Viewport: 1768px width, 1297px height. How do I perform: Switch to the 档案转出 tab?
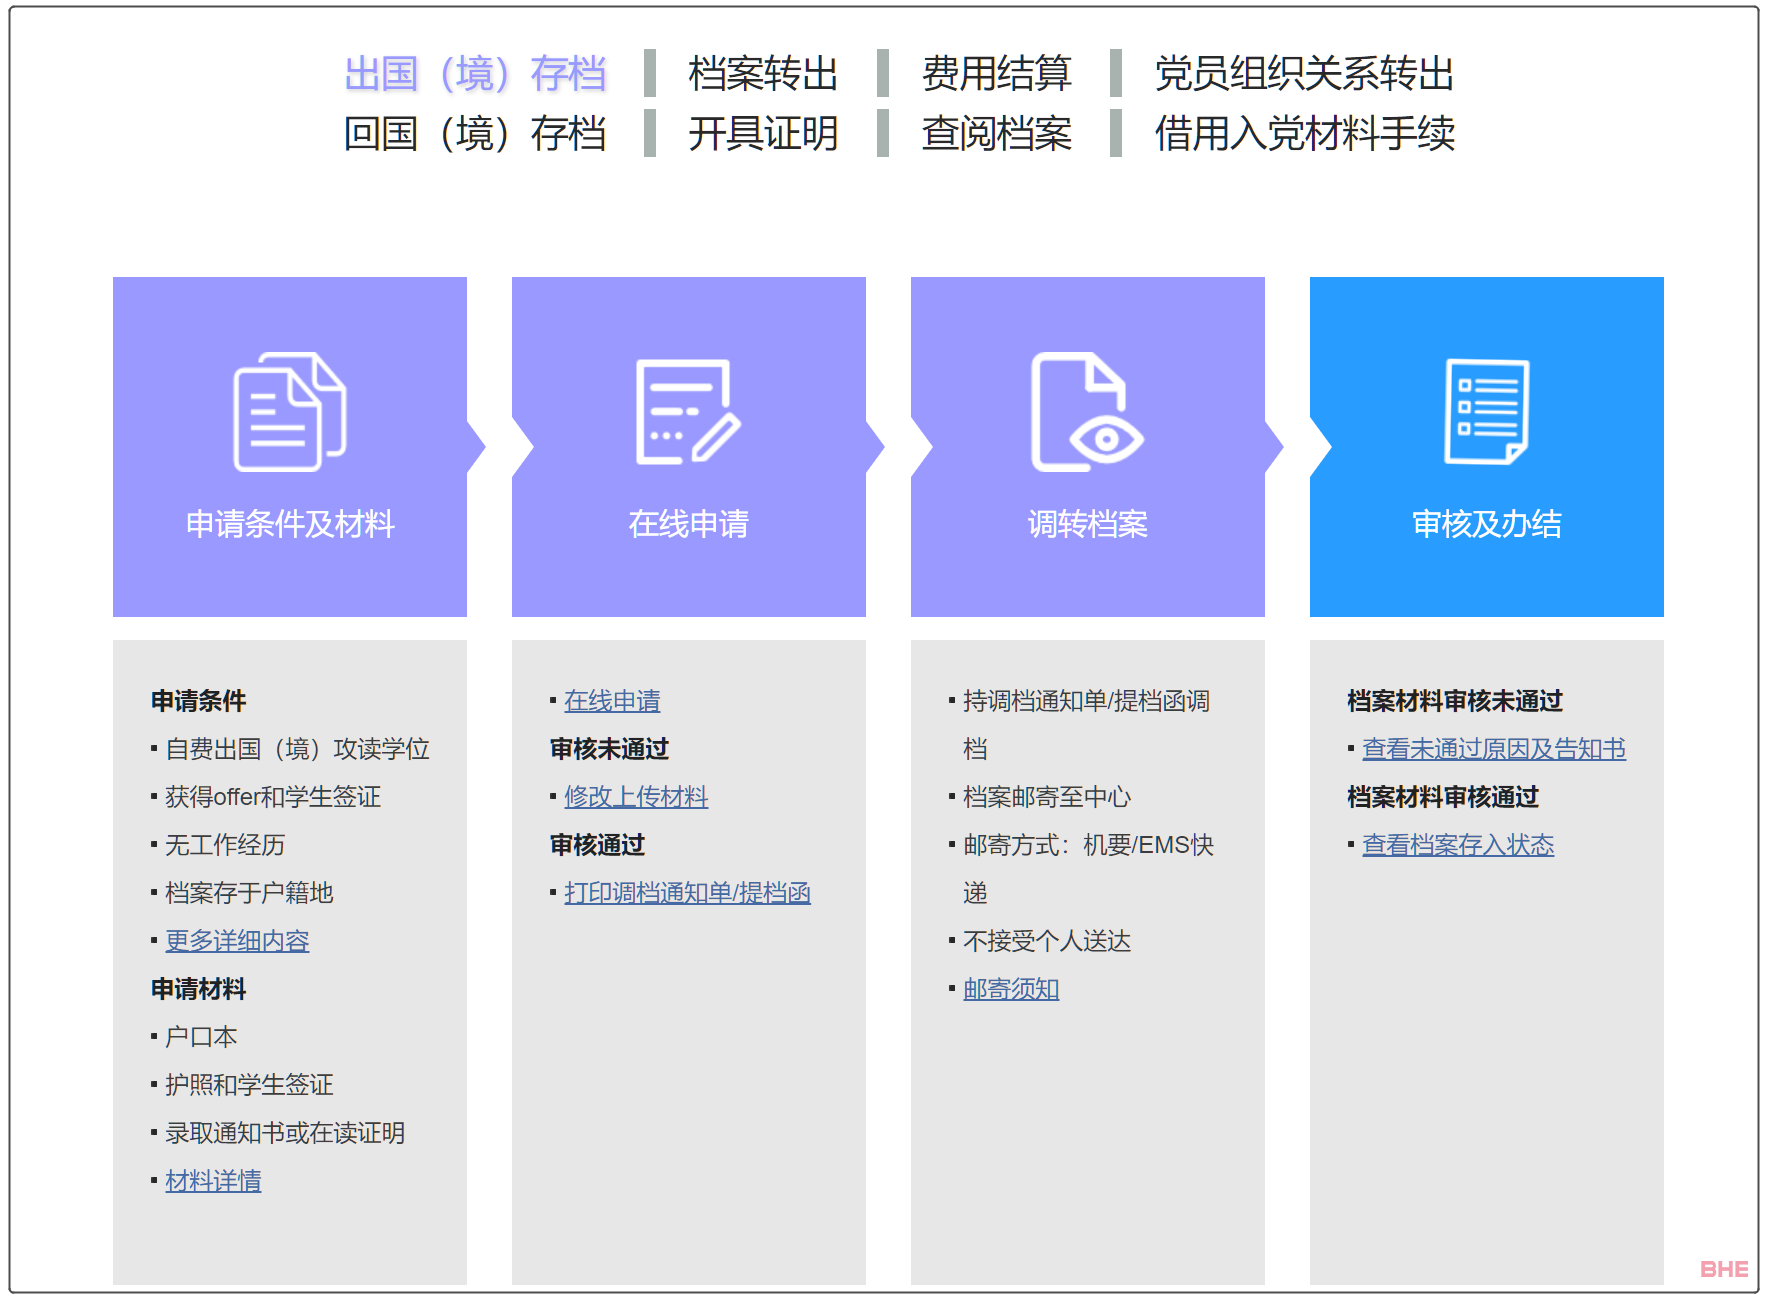pyautogui.click(x=762, y=74)
